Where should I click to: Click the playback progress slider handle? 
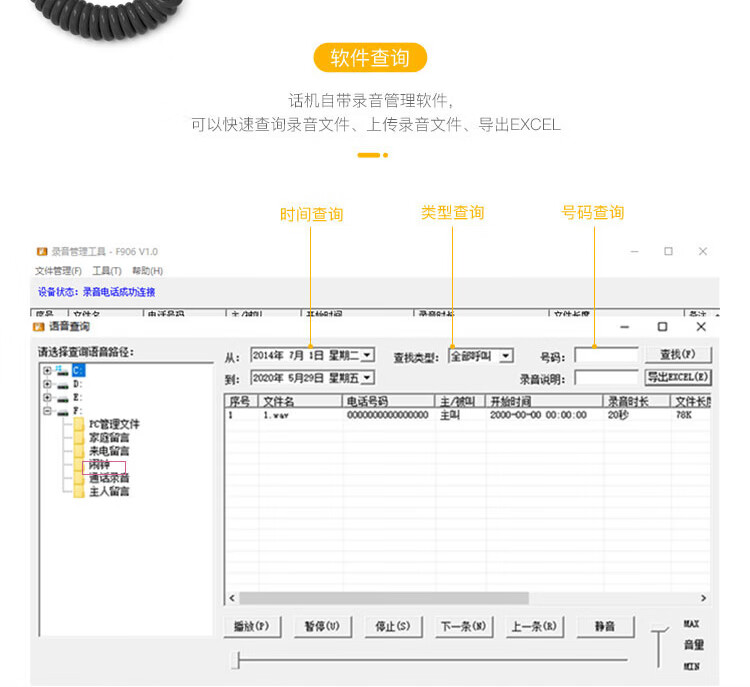click(x=235, y=660)
